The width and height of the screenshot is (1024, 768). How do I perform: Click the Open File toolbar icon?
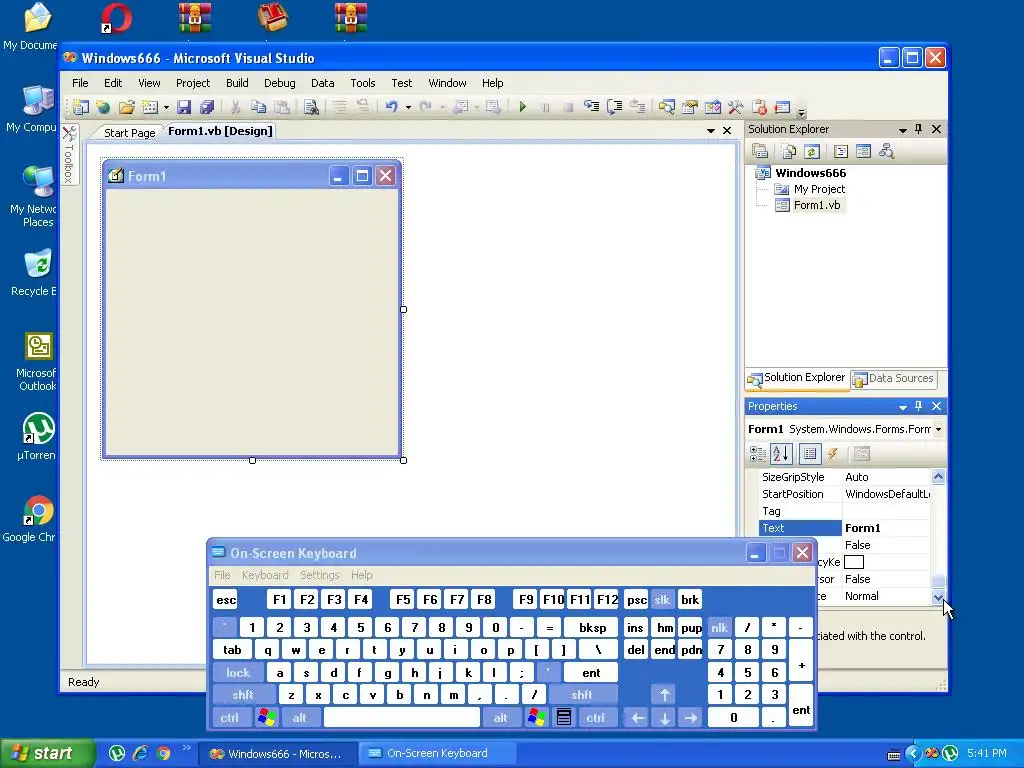point(127,107)
